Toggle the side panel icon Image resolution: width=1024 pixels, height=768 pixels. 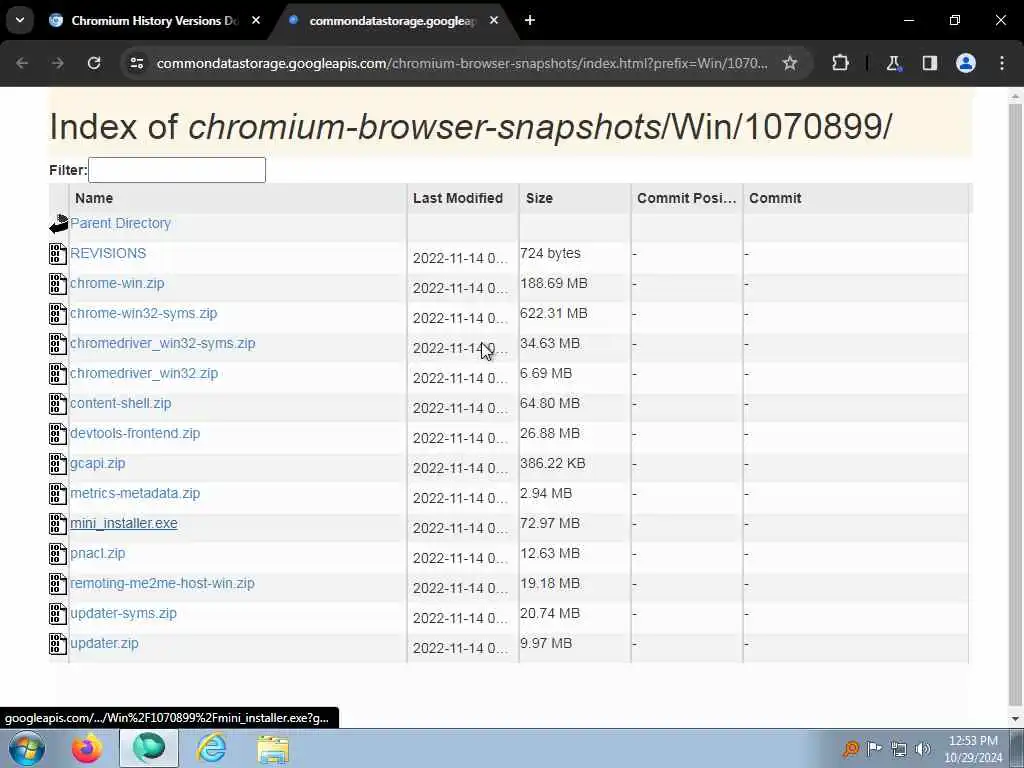[x=930, y=63]
